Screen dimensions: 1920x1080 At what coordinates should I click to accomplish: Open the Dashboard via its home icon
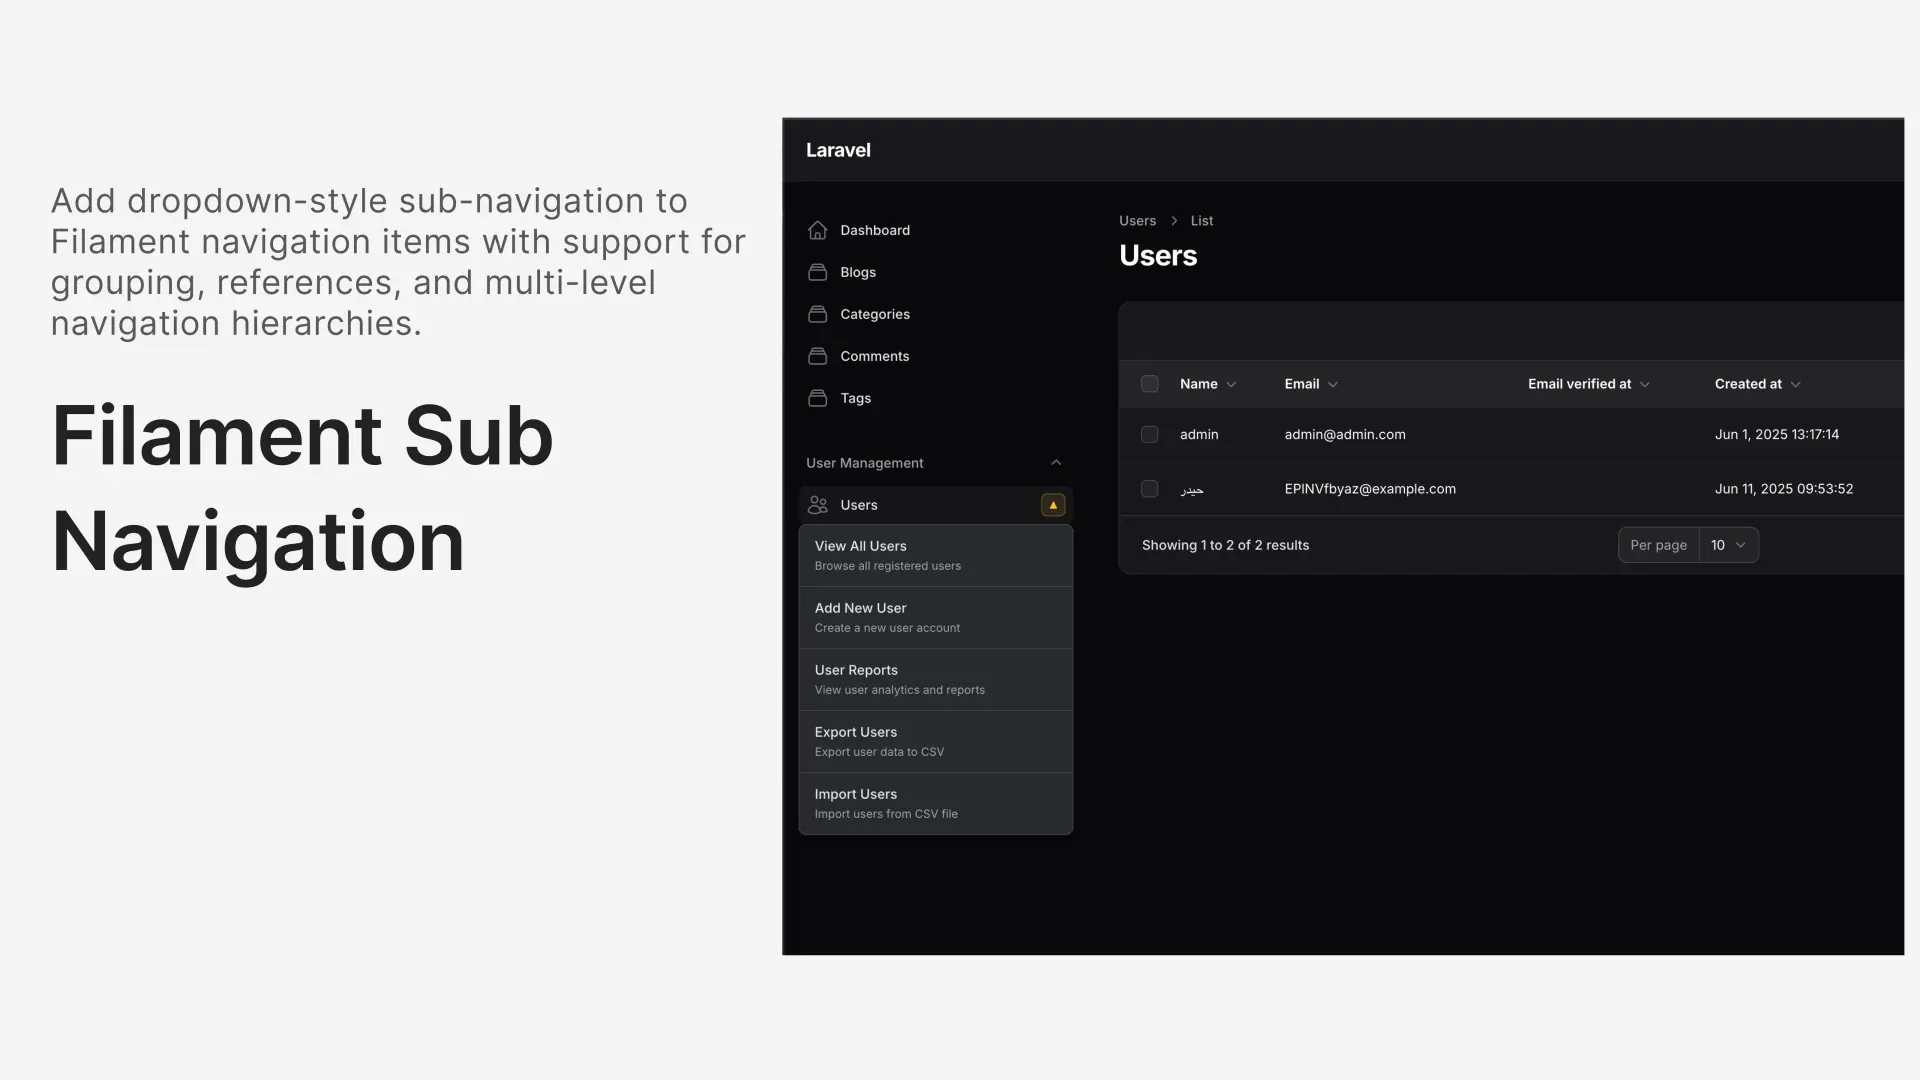coord(817,229)
